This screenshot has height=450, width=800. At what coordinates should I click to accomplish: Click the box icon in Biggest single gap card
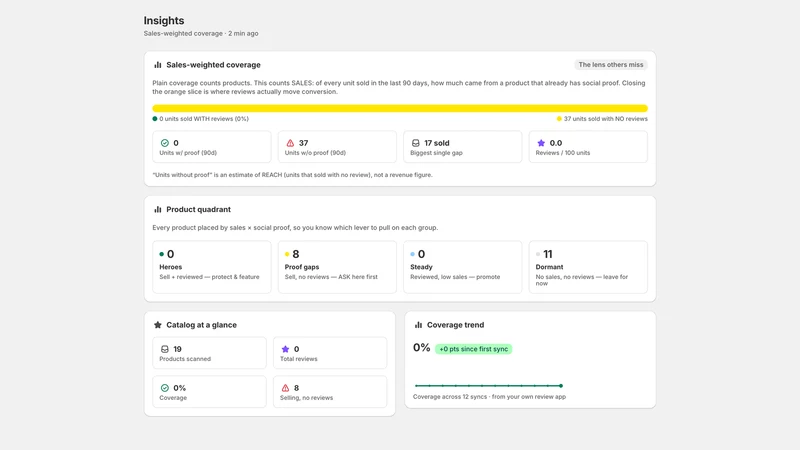[416, 143]
